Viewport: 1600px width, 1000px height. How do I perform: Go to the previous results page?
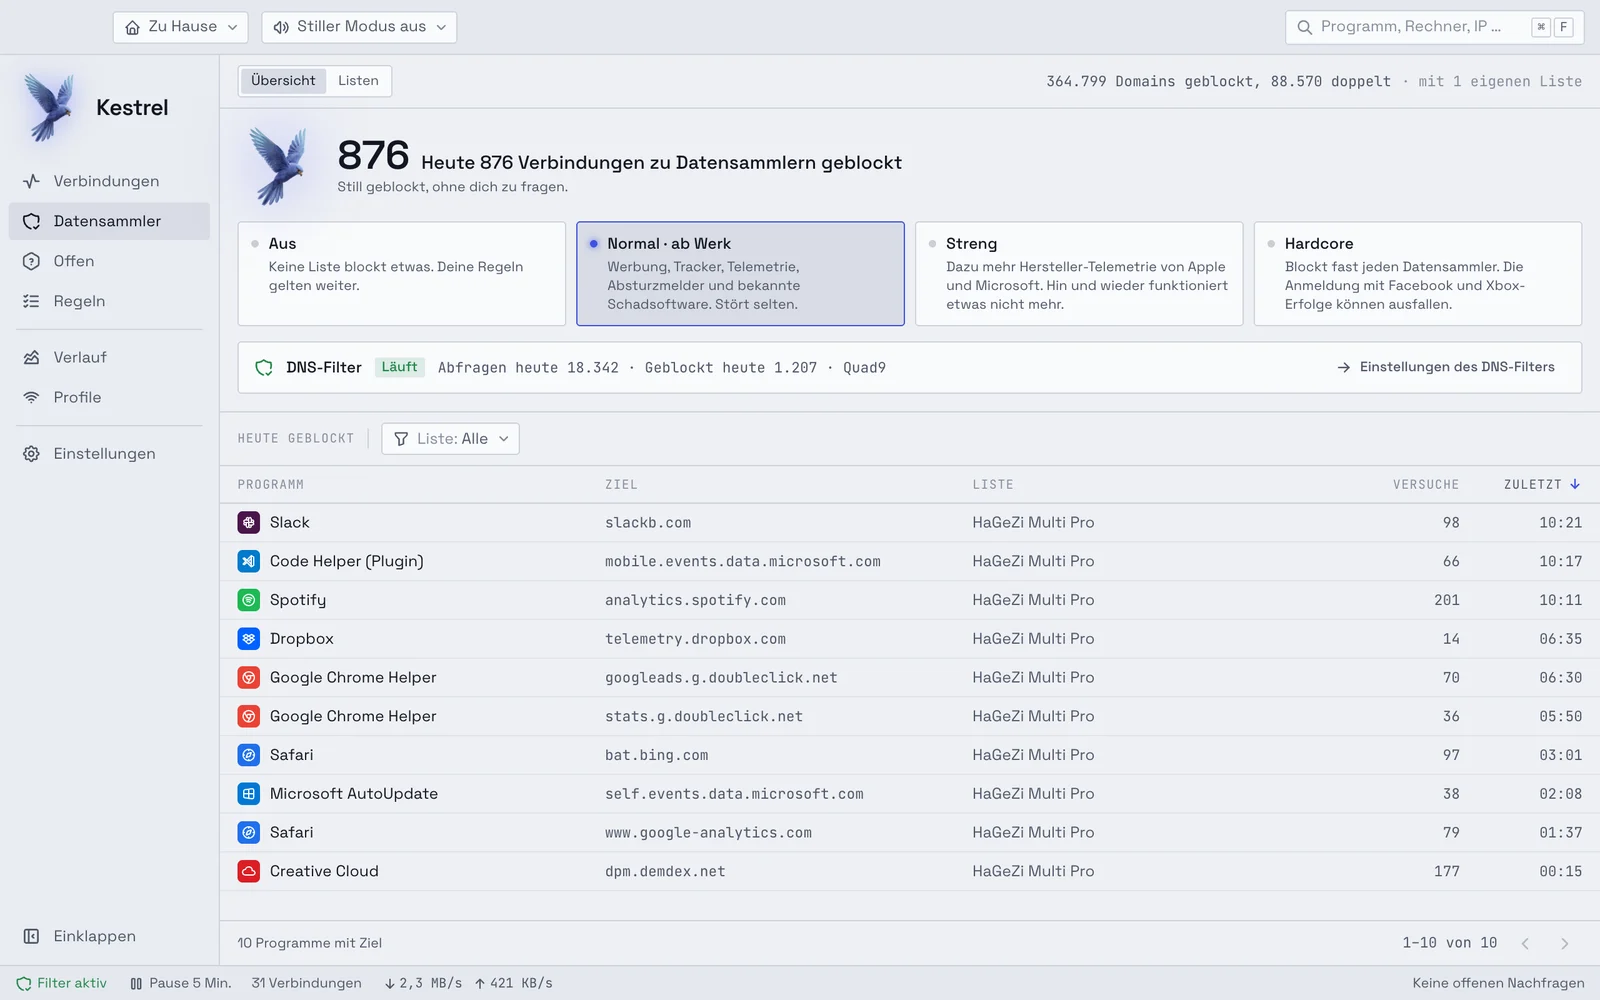pos(1525,943)
